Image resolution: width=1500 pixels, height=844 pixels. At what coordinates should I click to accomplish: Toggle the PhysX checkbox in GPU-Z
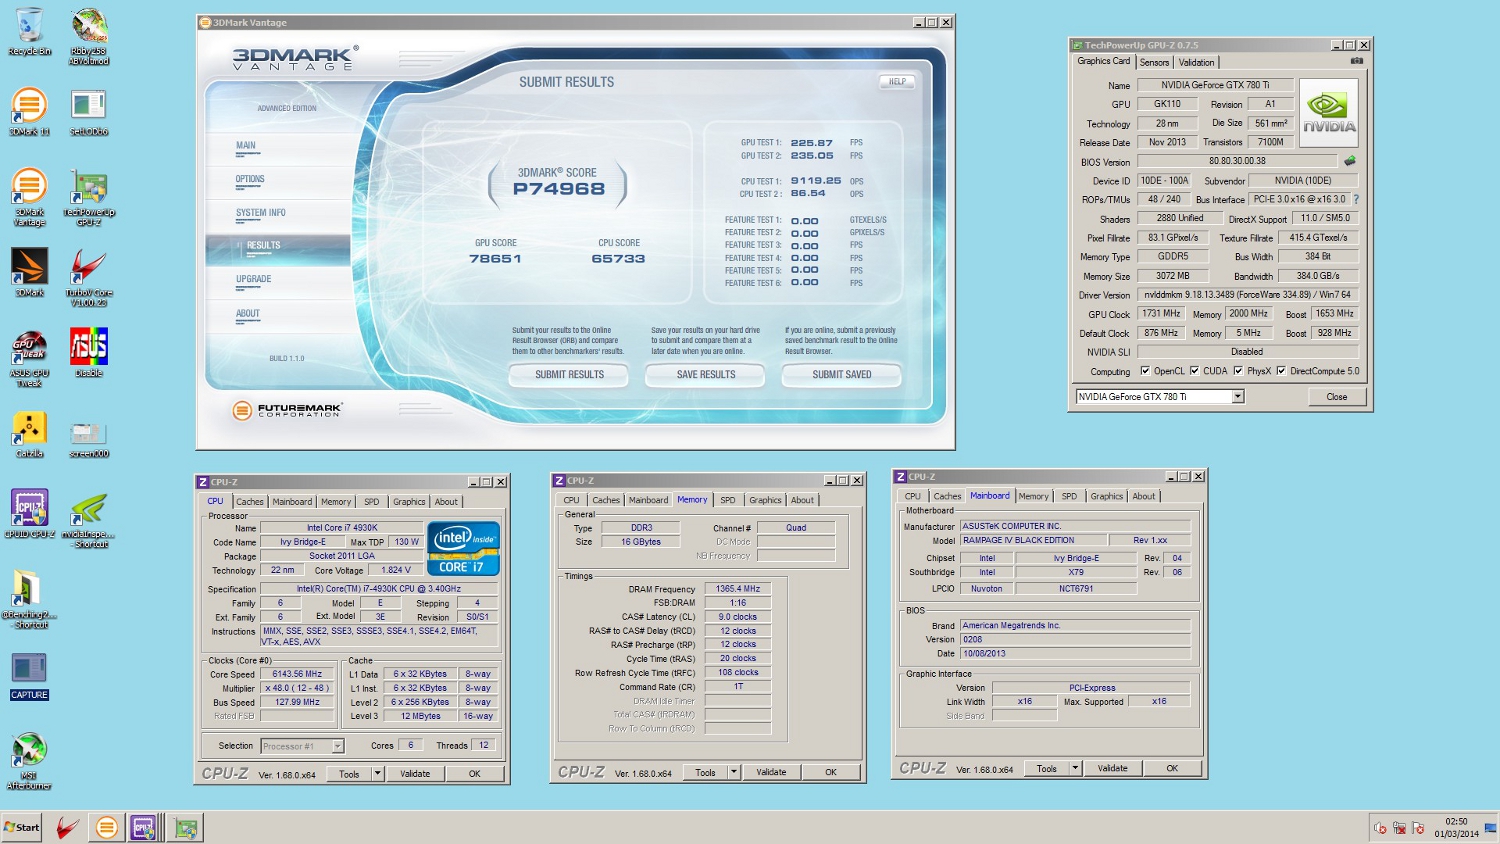click(x=1238, y=371)
